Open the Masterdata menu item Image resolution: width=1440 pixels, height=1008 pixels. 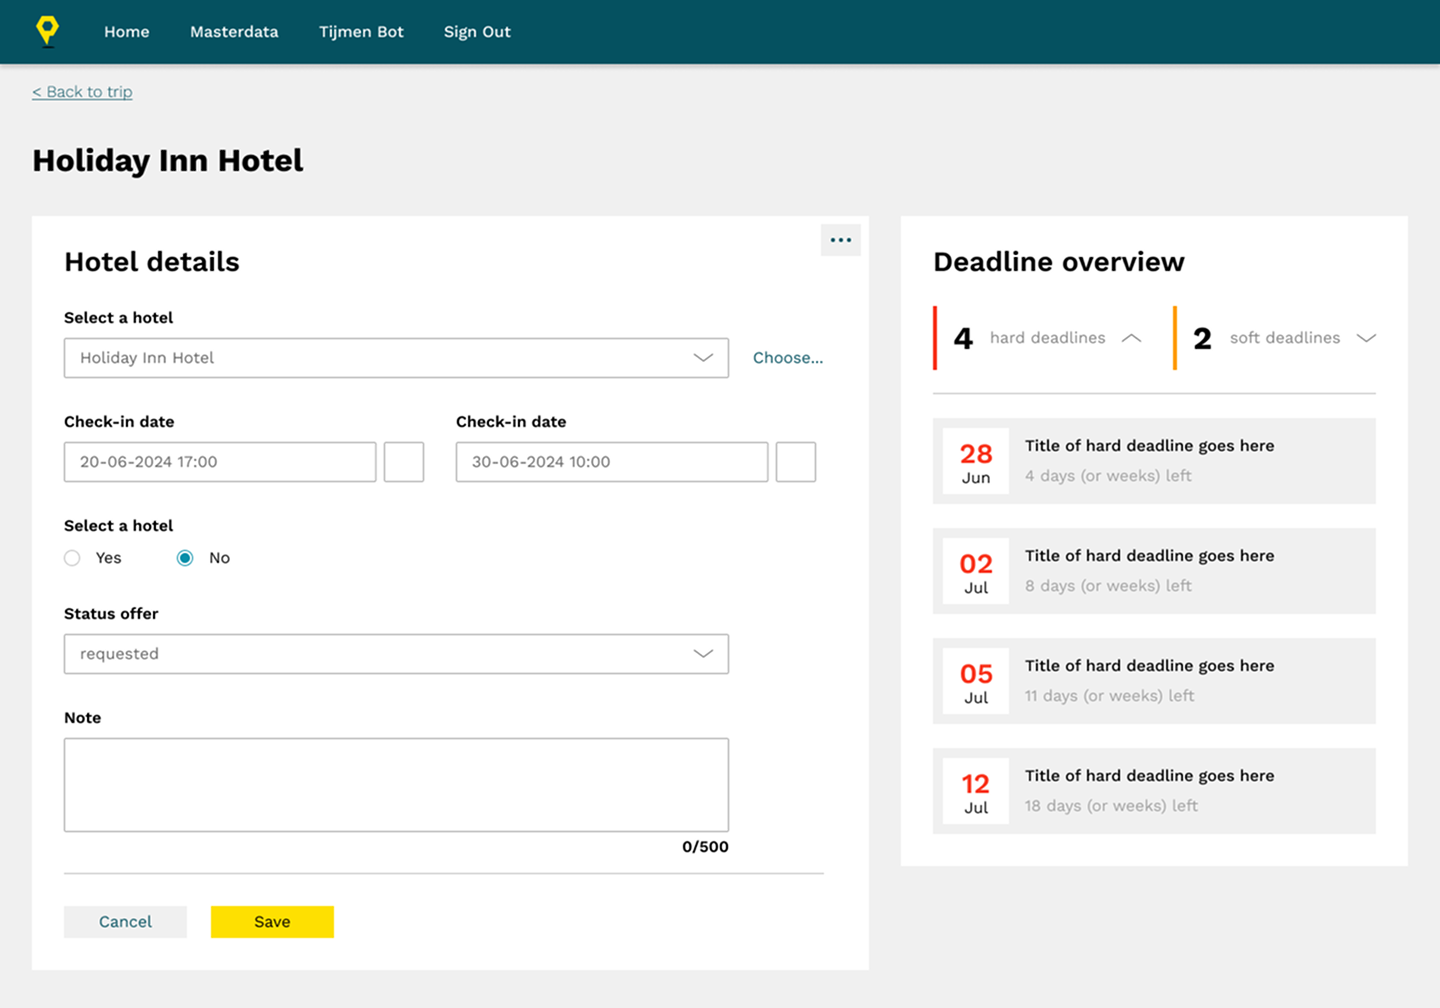234,32
